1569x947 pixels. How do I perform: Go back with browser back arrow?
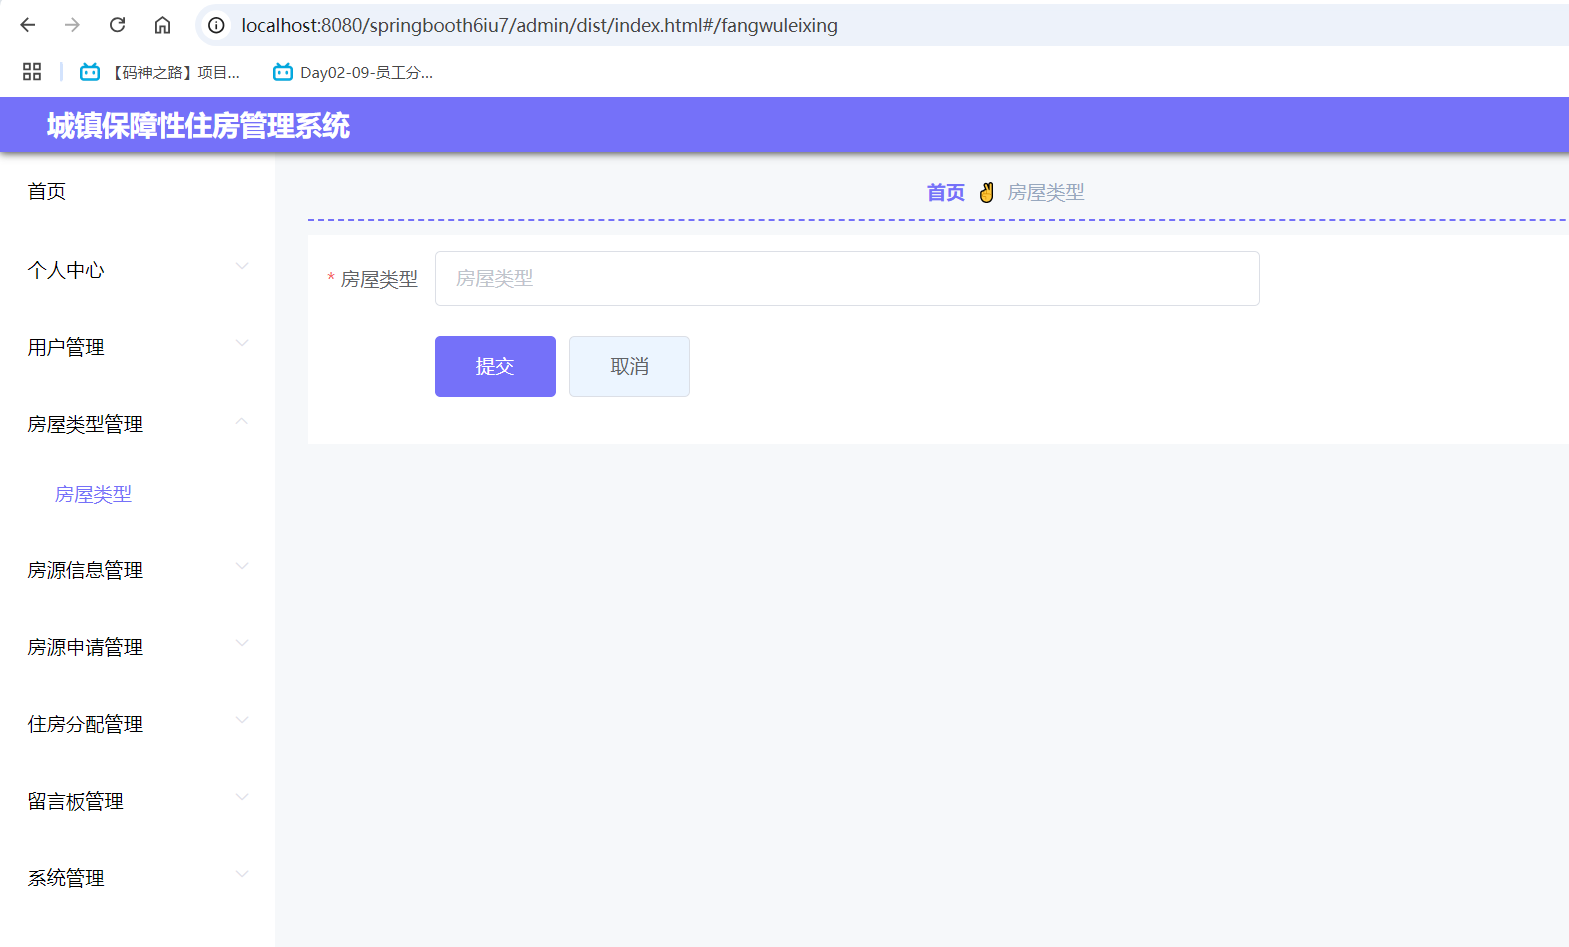(28, 25)
